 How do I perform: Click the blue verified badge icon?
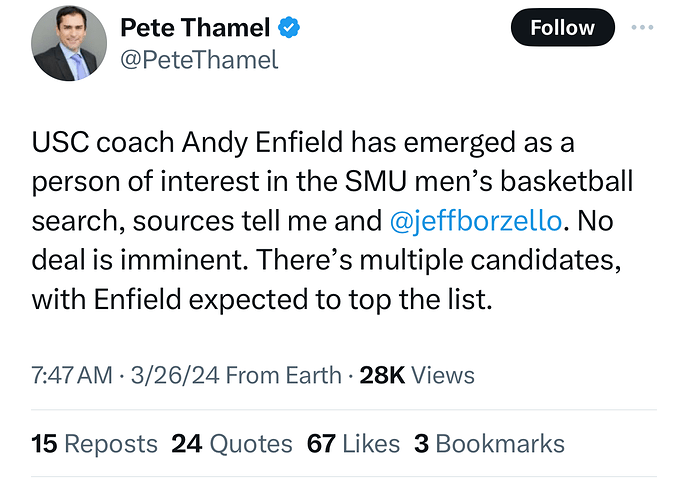[289, 27]
